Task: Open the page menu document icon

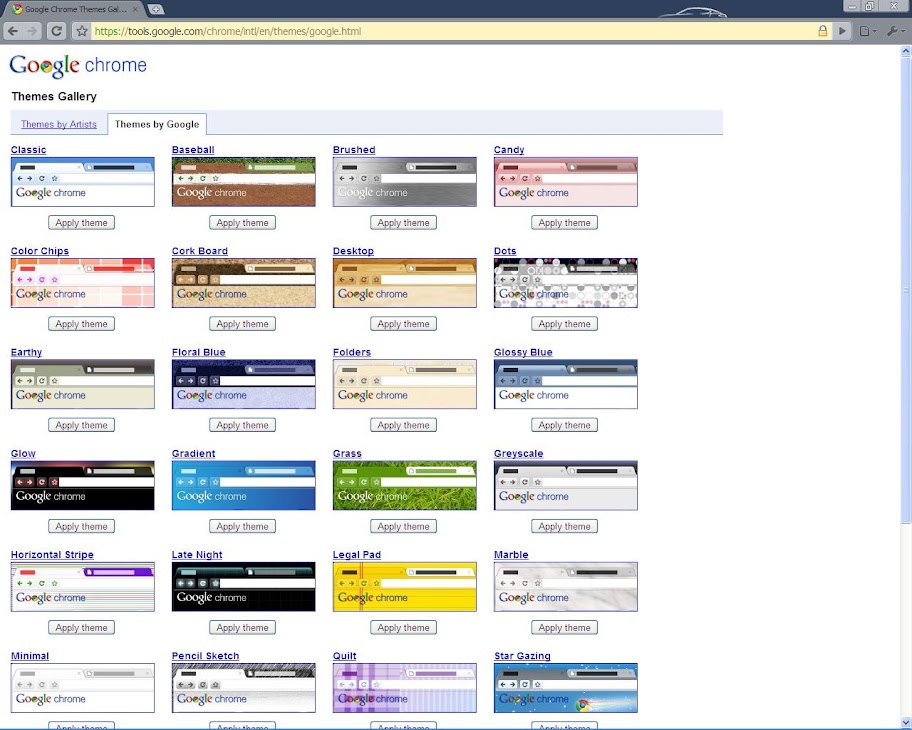Action: pyautogui.click(x=867, y=31)
